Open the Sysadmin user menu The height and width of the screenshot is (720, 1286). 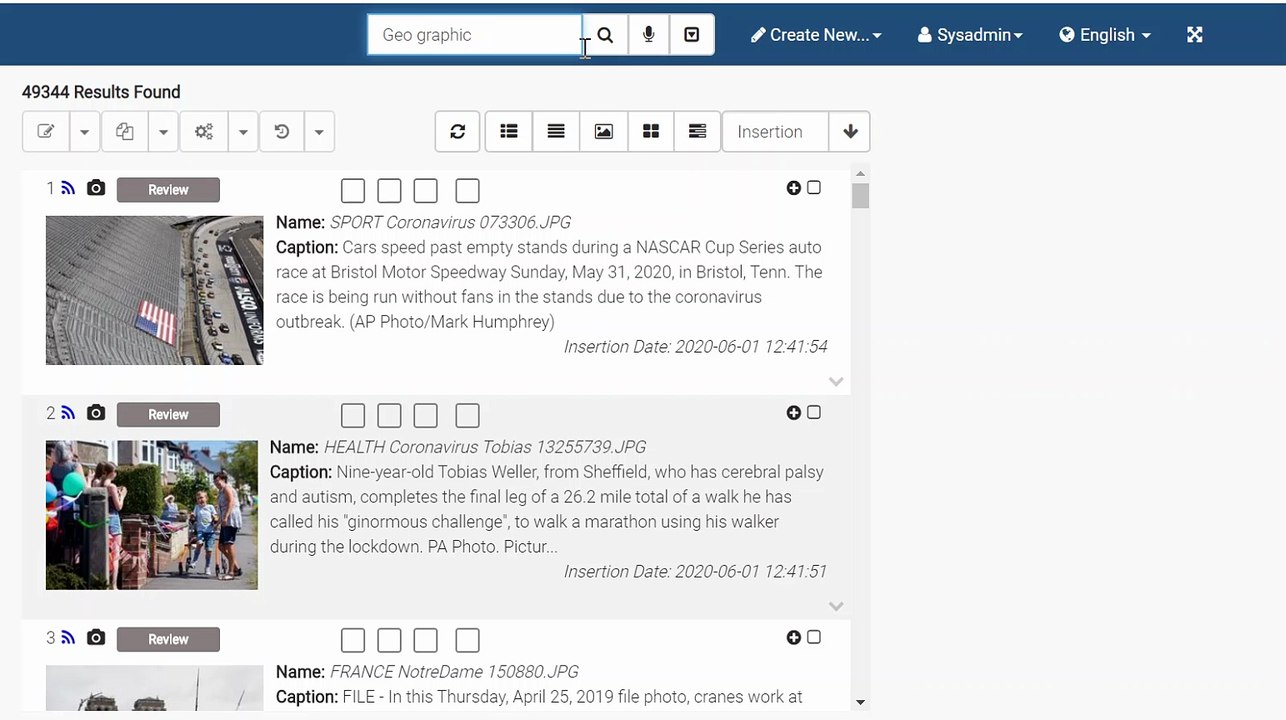[x=970, y=35]
